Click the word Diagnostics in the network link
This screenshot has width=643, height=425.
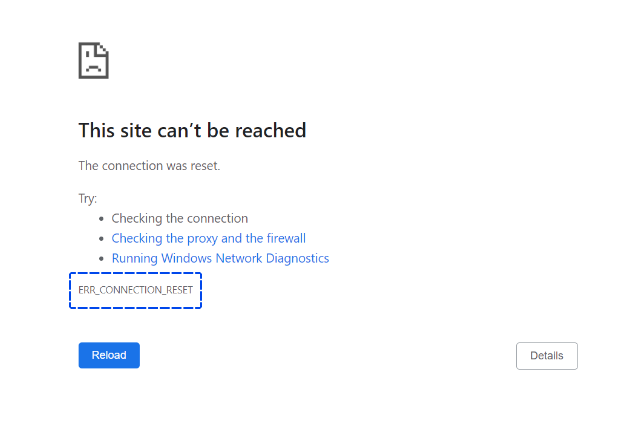point(297,258)
